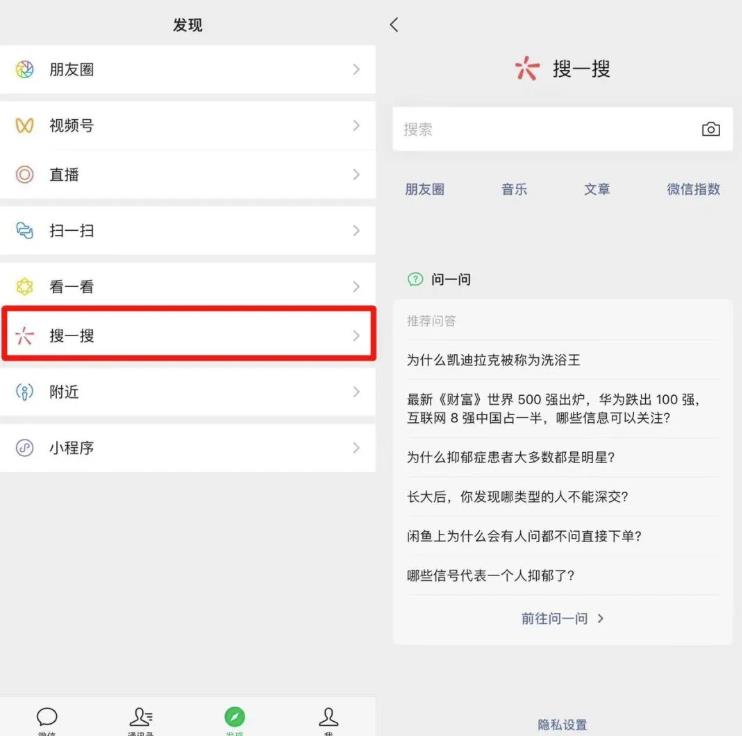Open question 哪些信号代表一个人抑郁了
The width and height of the screenshot is (742, 736).
(x=490, y=576)
